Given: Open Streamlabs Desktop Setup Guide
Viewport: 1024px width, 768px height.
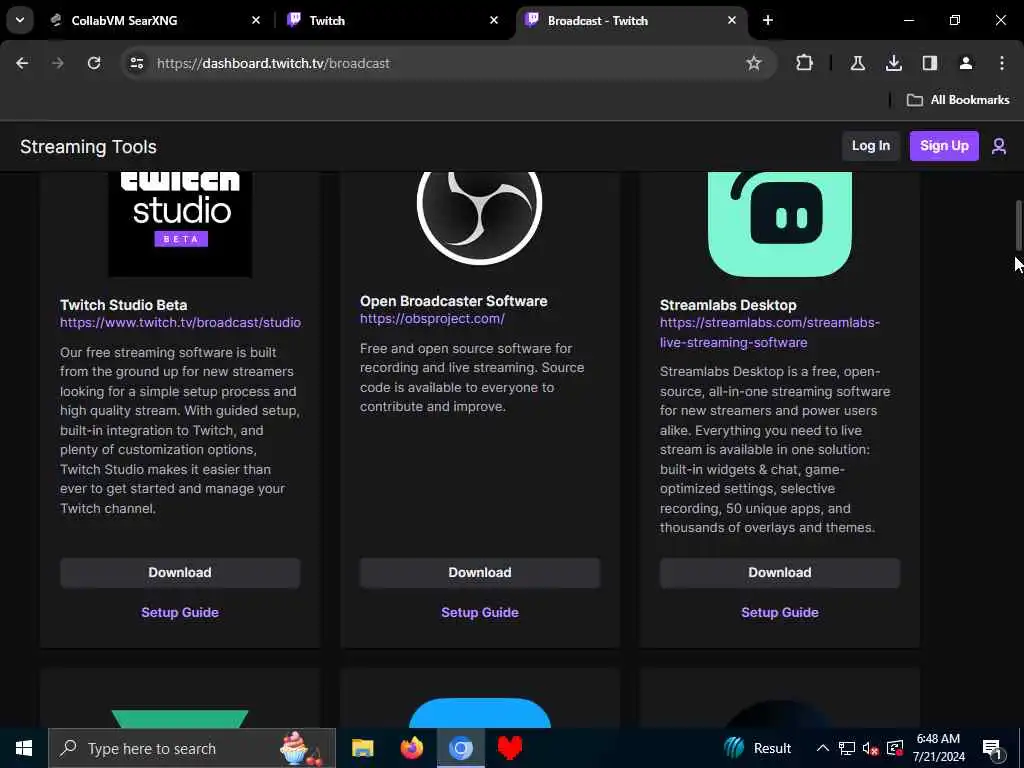Looking at the screenshot, I should click(780, 613).
